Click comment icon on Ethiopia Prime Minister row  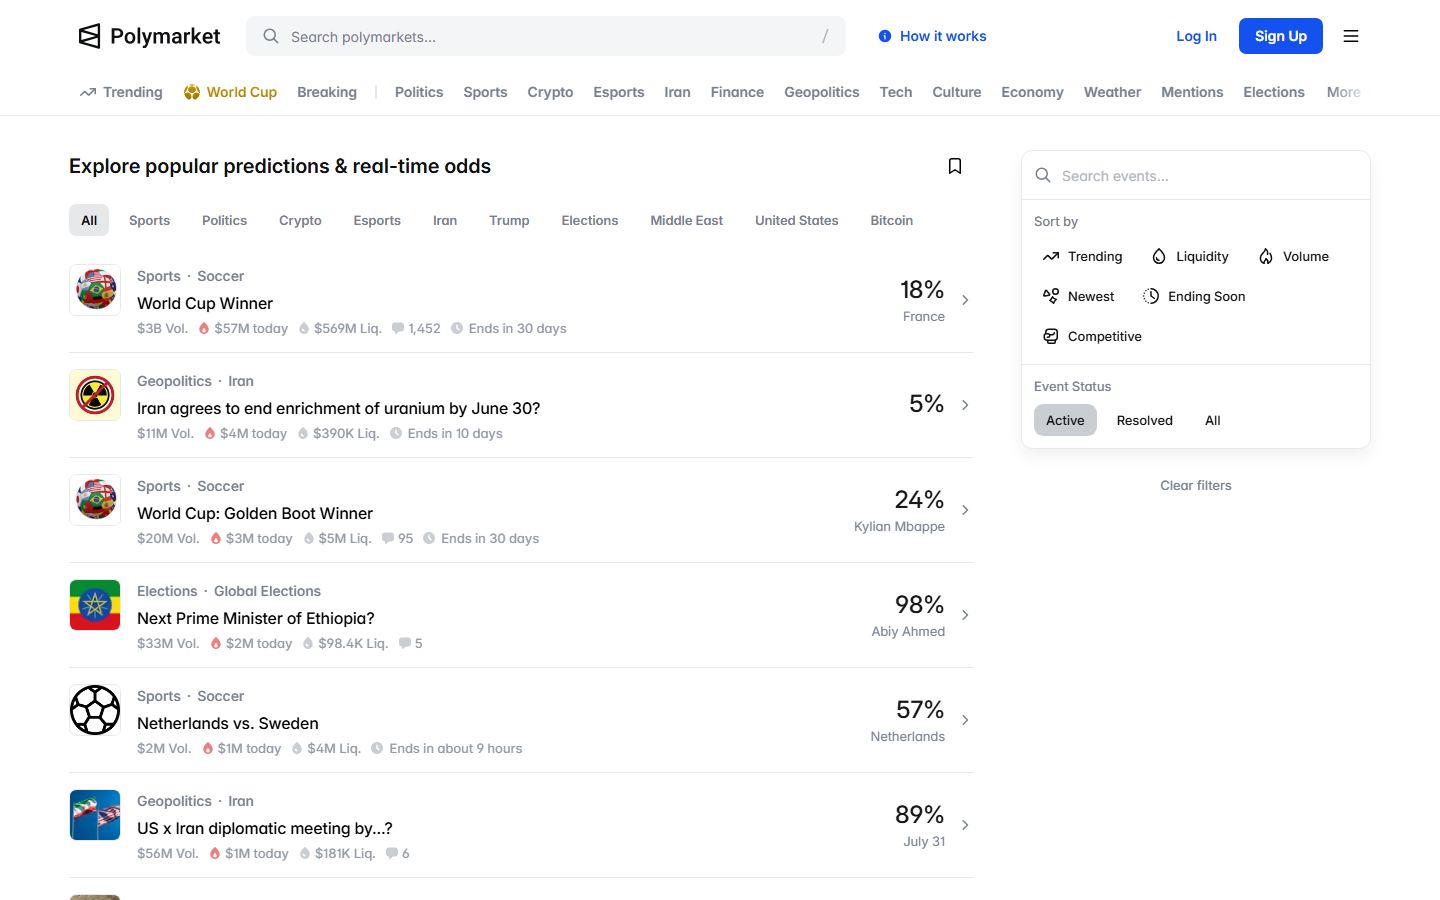point(405,643)
